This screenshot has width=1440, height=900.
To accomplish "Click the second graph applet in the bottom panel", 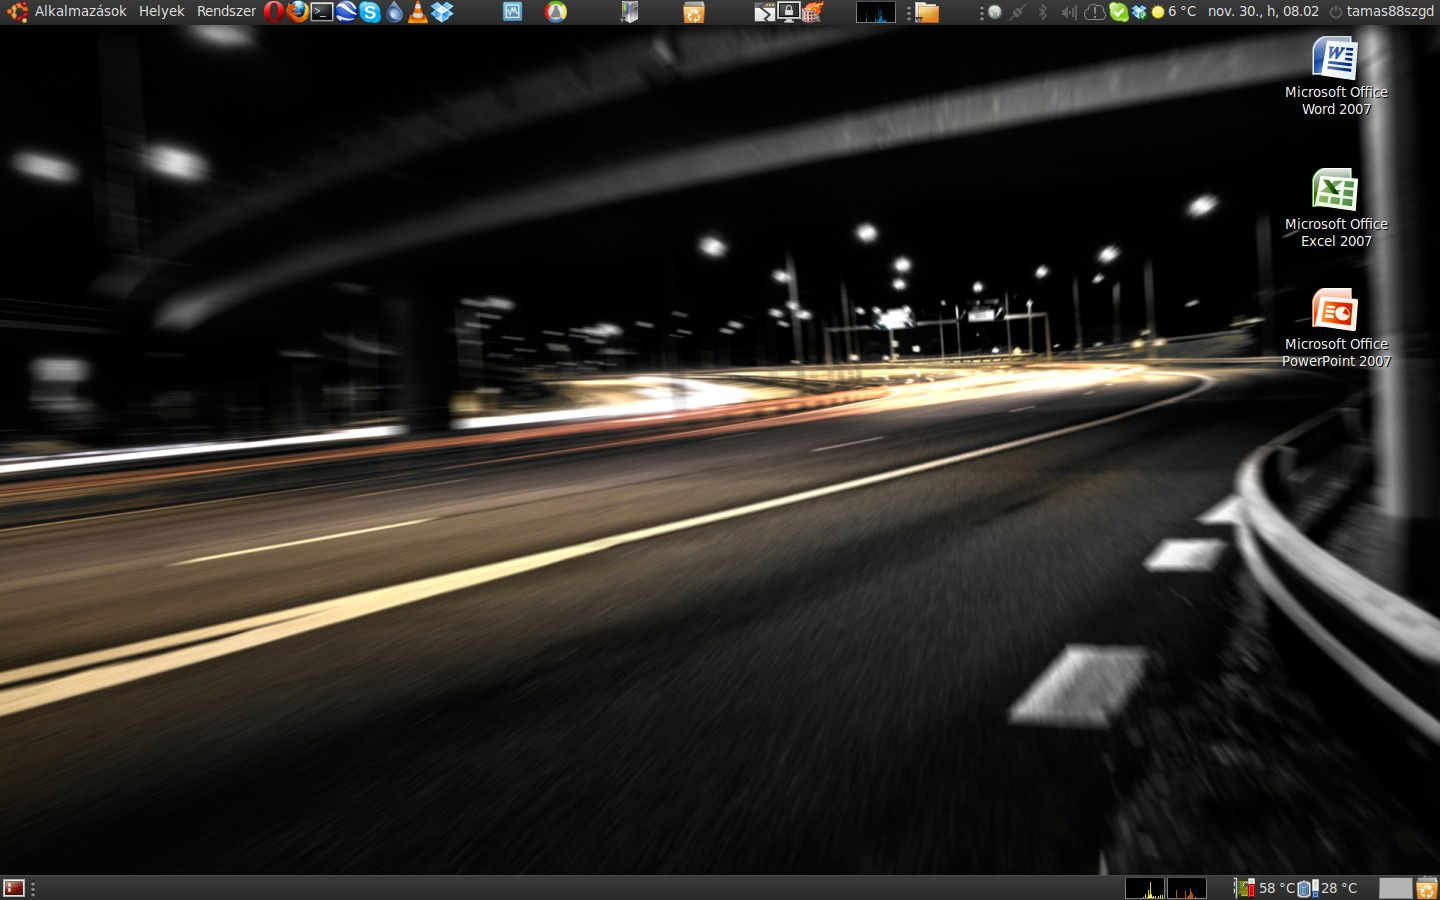I will coord(1187,888).
